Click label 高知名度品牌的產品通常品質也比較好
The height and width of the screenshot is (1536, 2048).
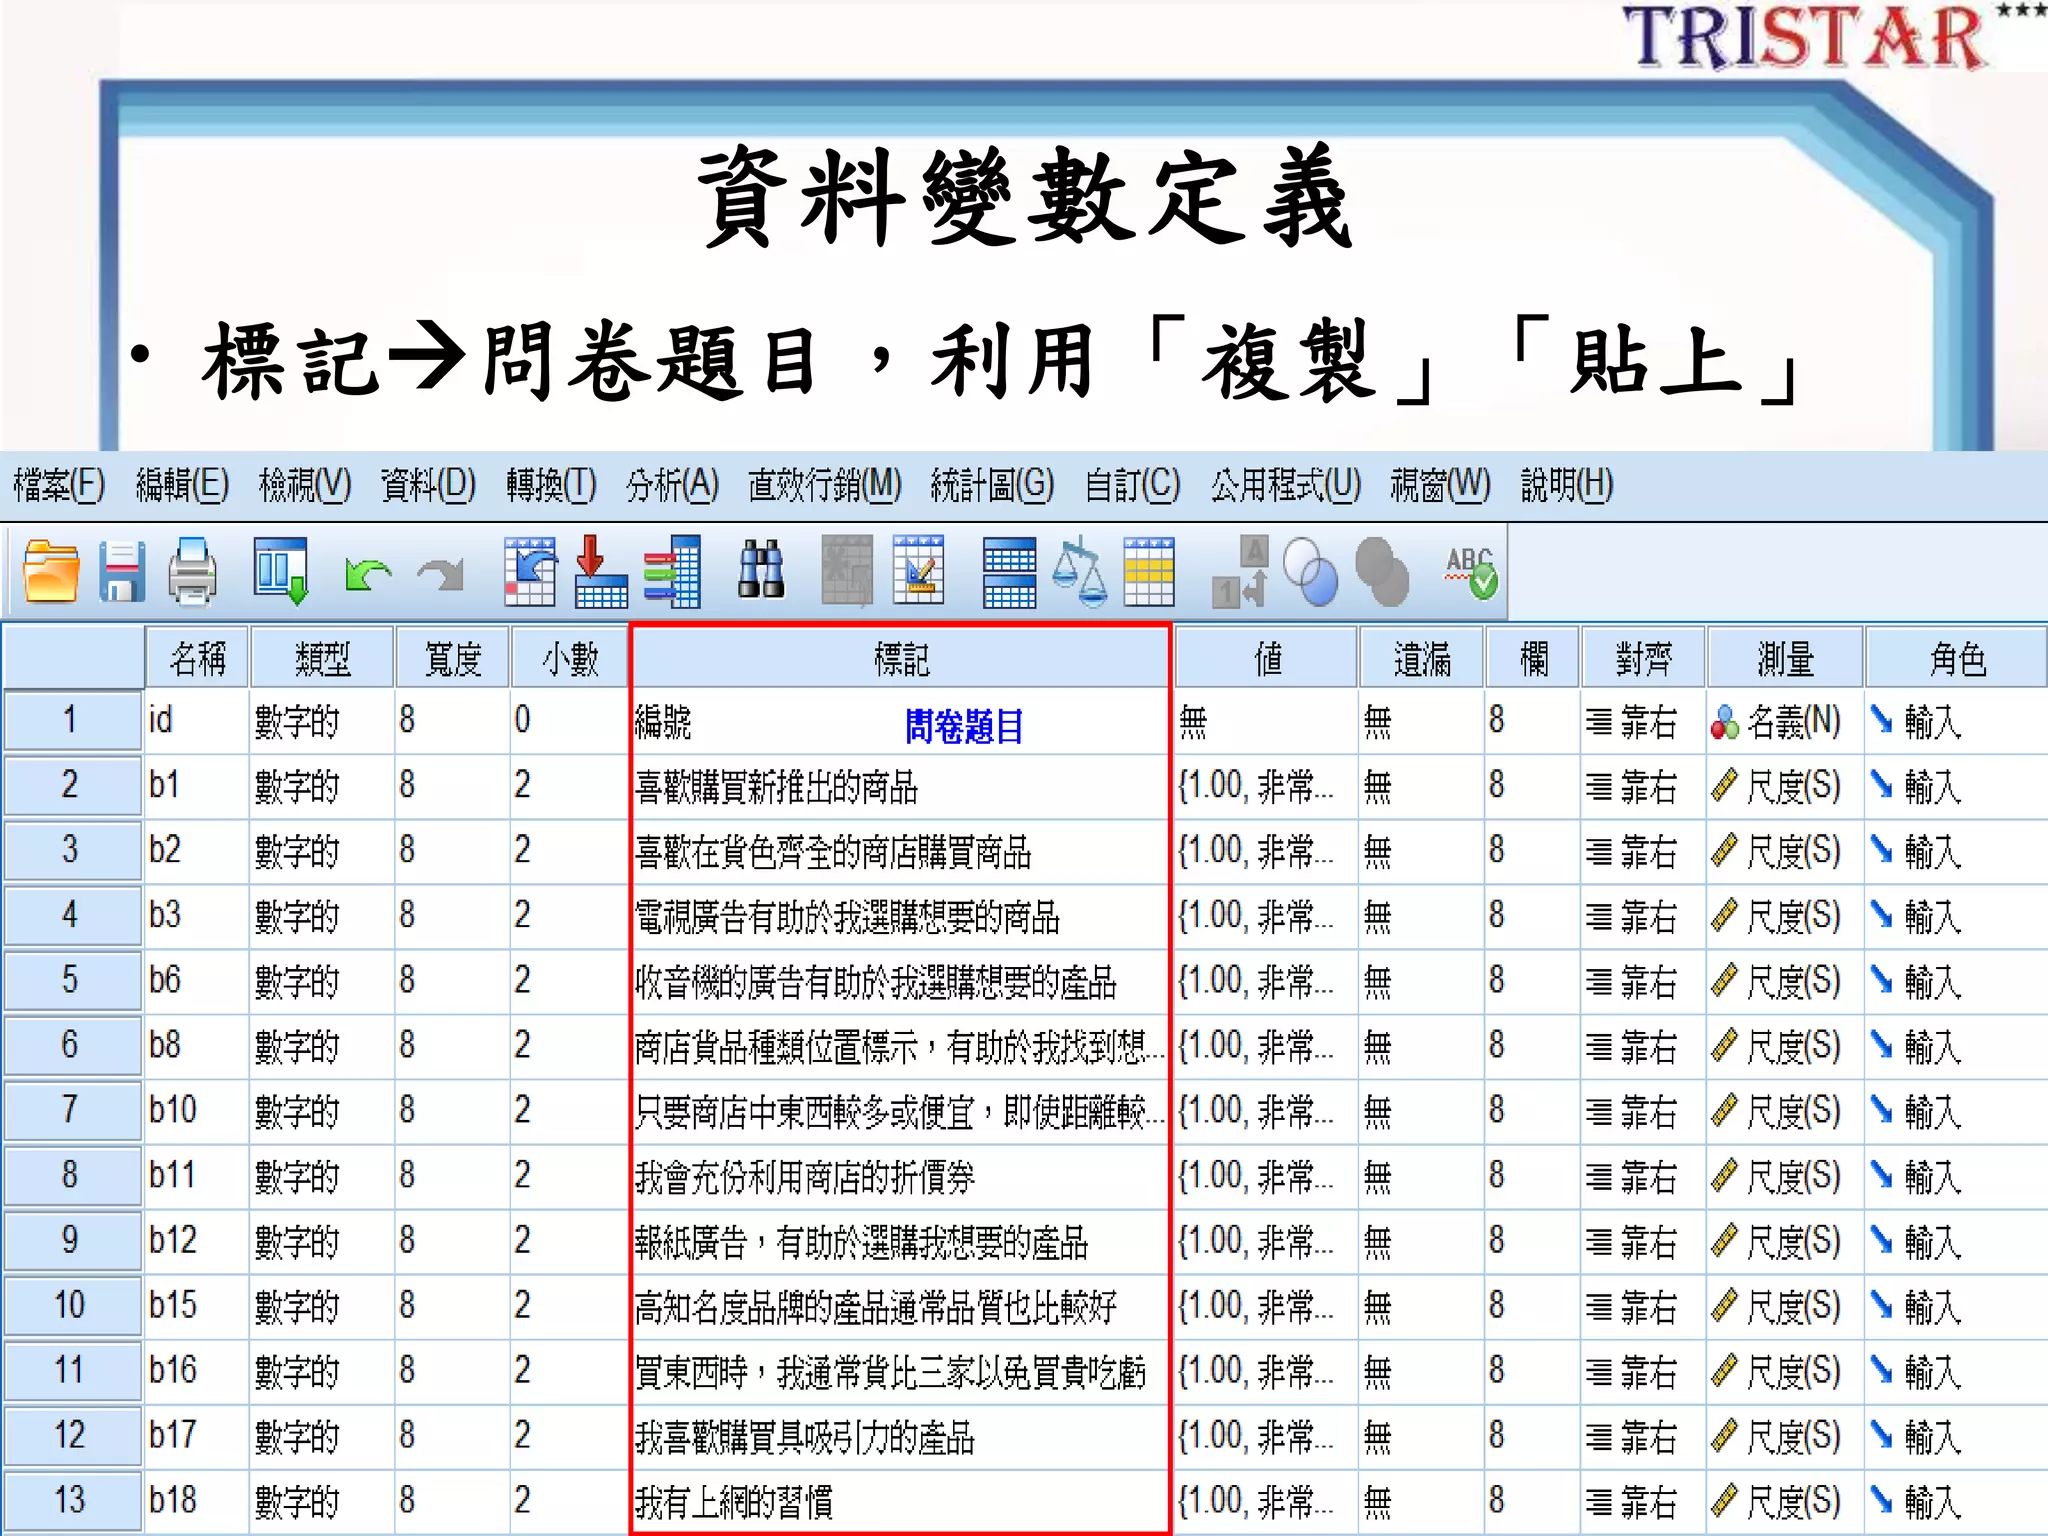(876, 1307)
